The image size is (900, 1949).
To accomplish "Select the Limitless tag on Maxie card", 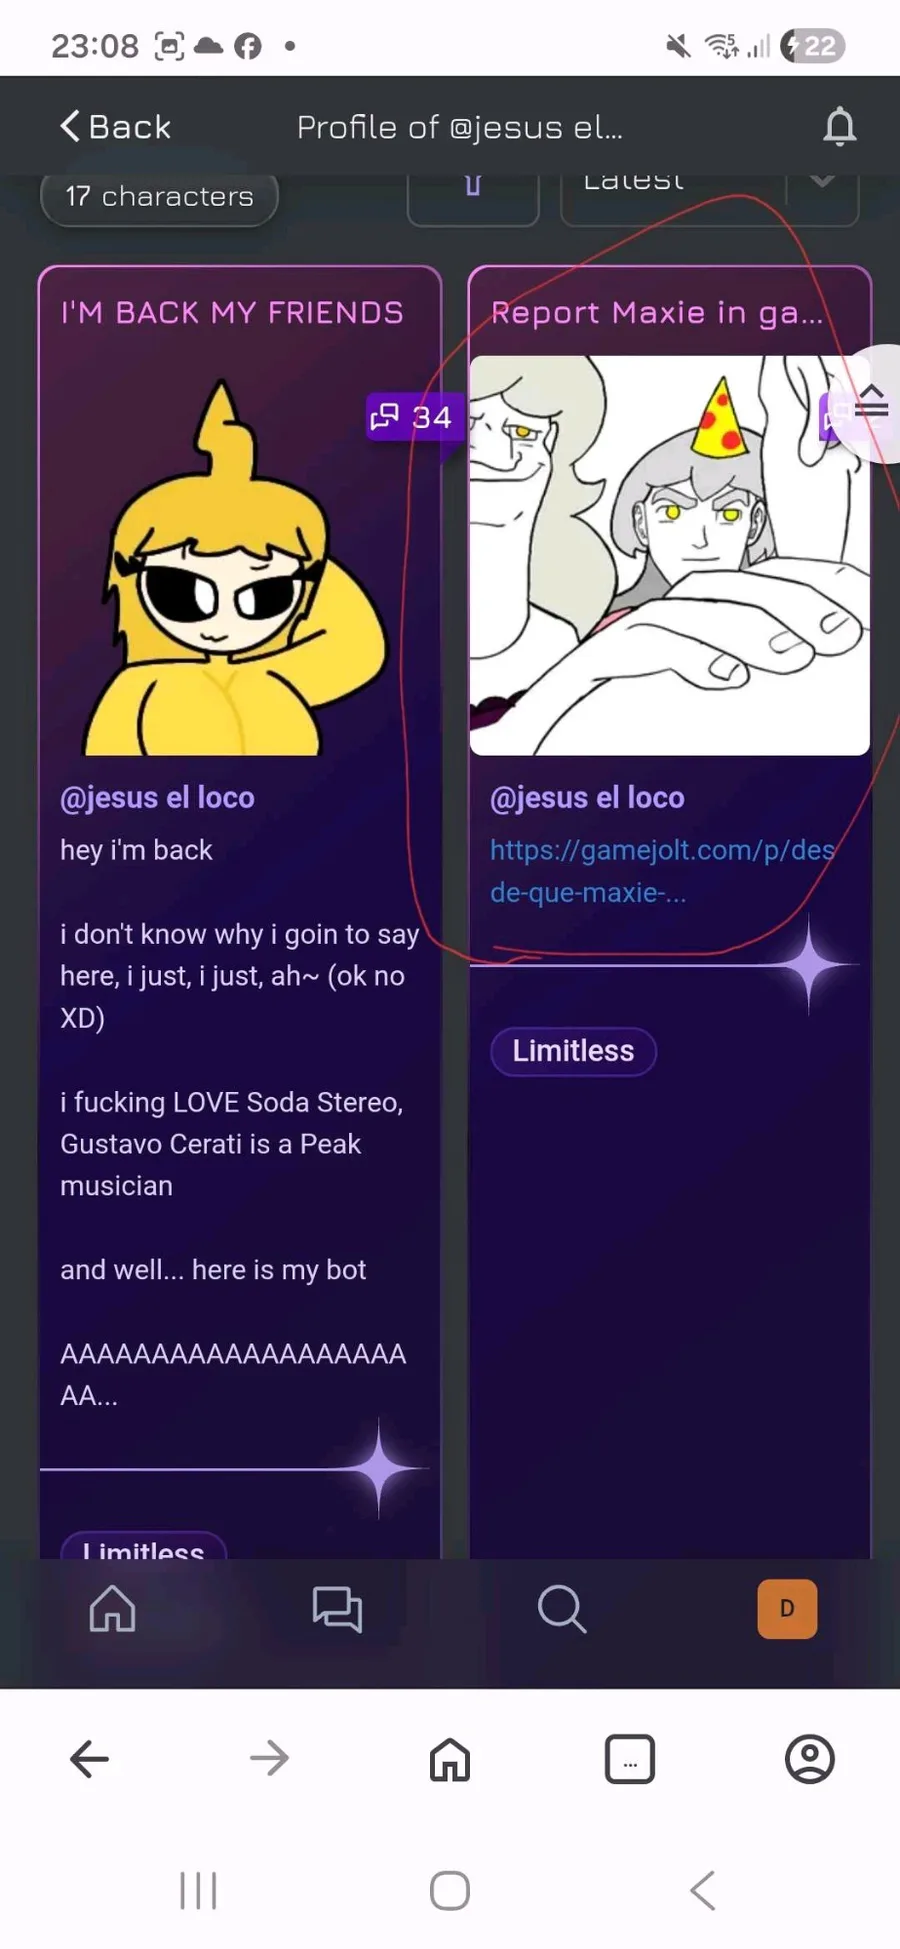I will pos(573,1051).
